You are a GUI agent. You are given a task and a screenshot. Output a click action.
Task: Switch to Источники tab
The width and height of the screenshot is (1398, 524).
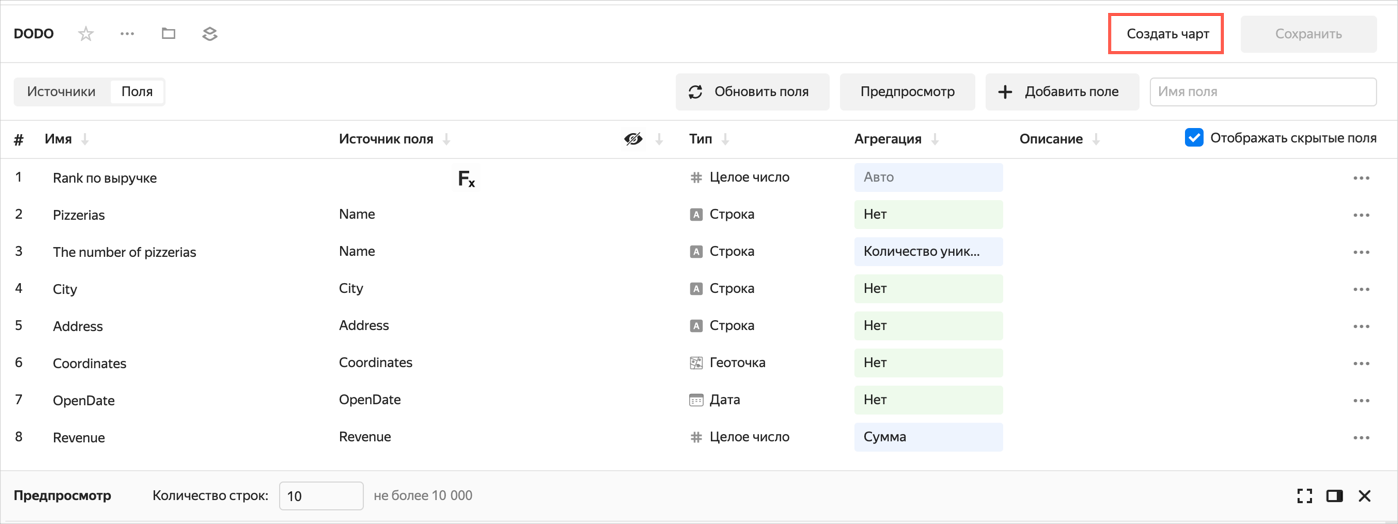coord(62,92)
